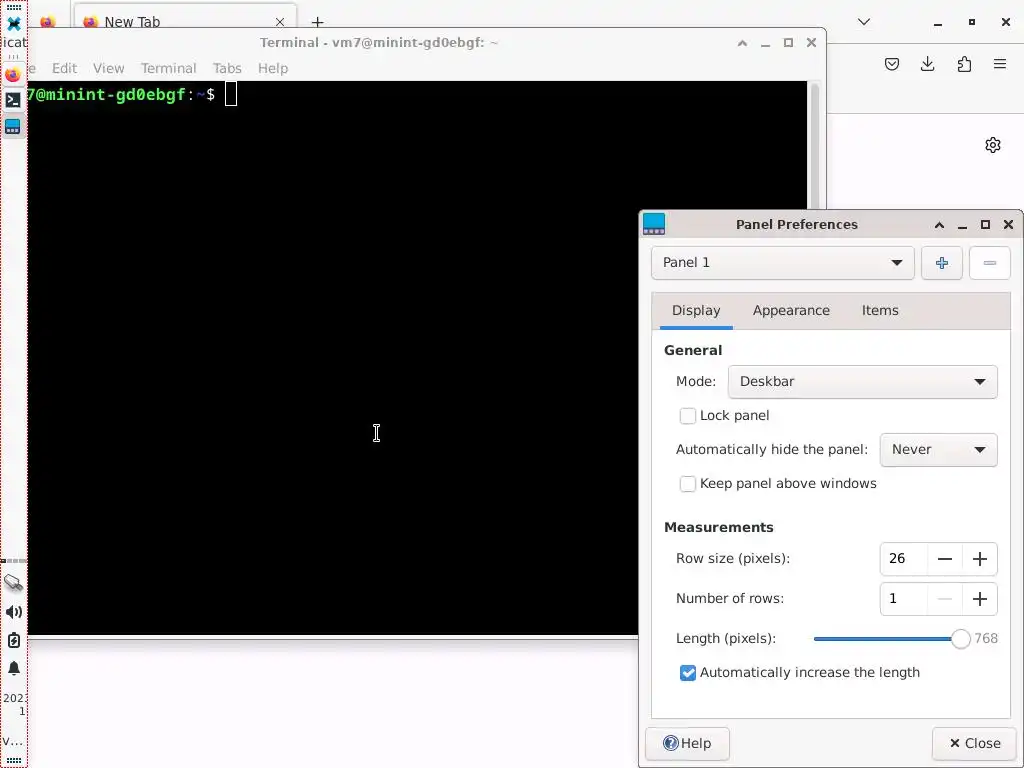Click the Length pixels slider handle

[961, 639]
